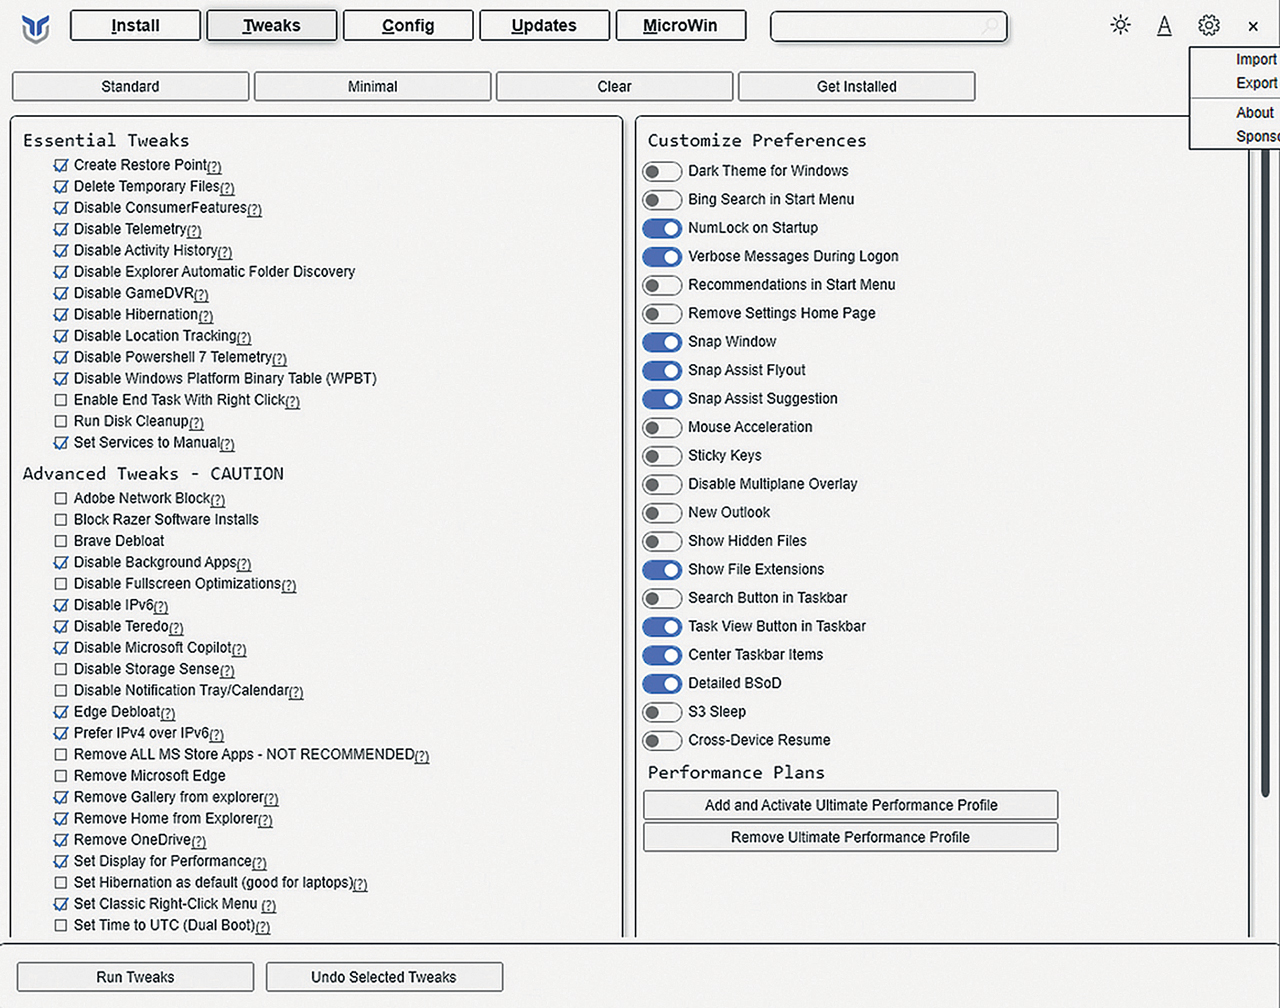Open font scaling via the A icon
The width and height of the screenshot is (1280, 1008).
(x=1164, y=26)
